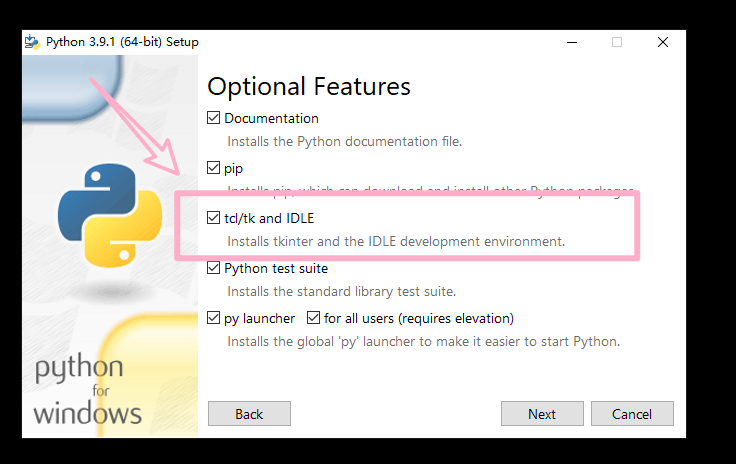Screen dimensions: 736x464
Task: Toggle the py launcher checkbox
Action: pyautogui.click(x=213, y=318)
